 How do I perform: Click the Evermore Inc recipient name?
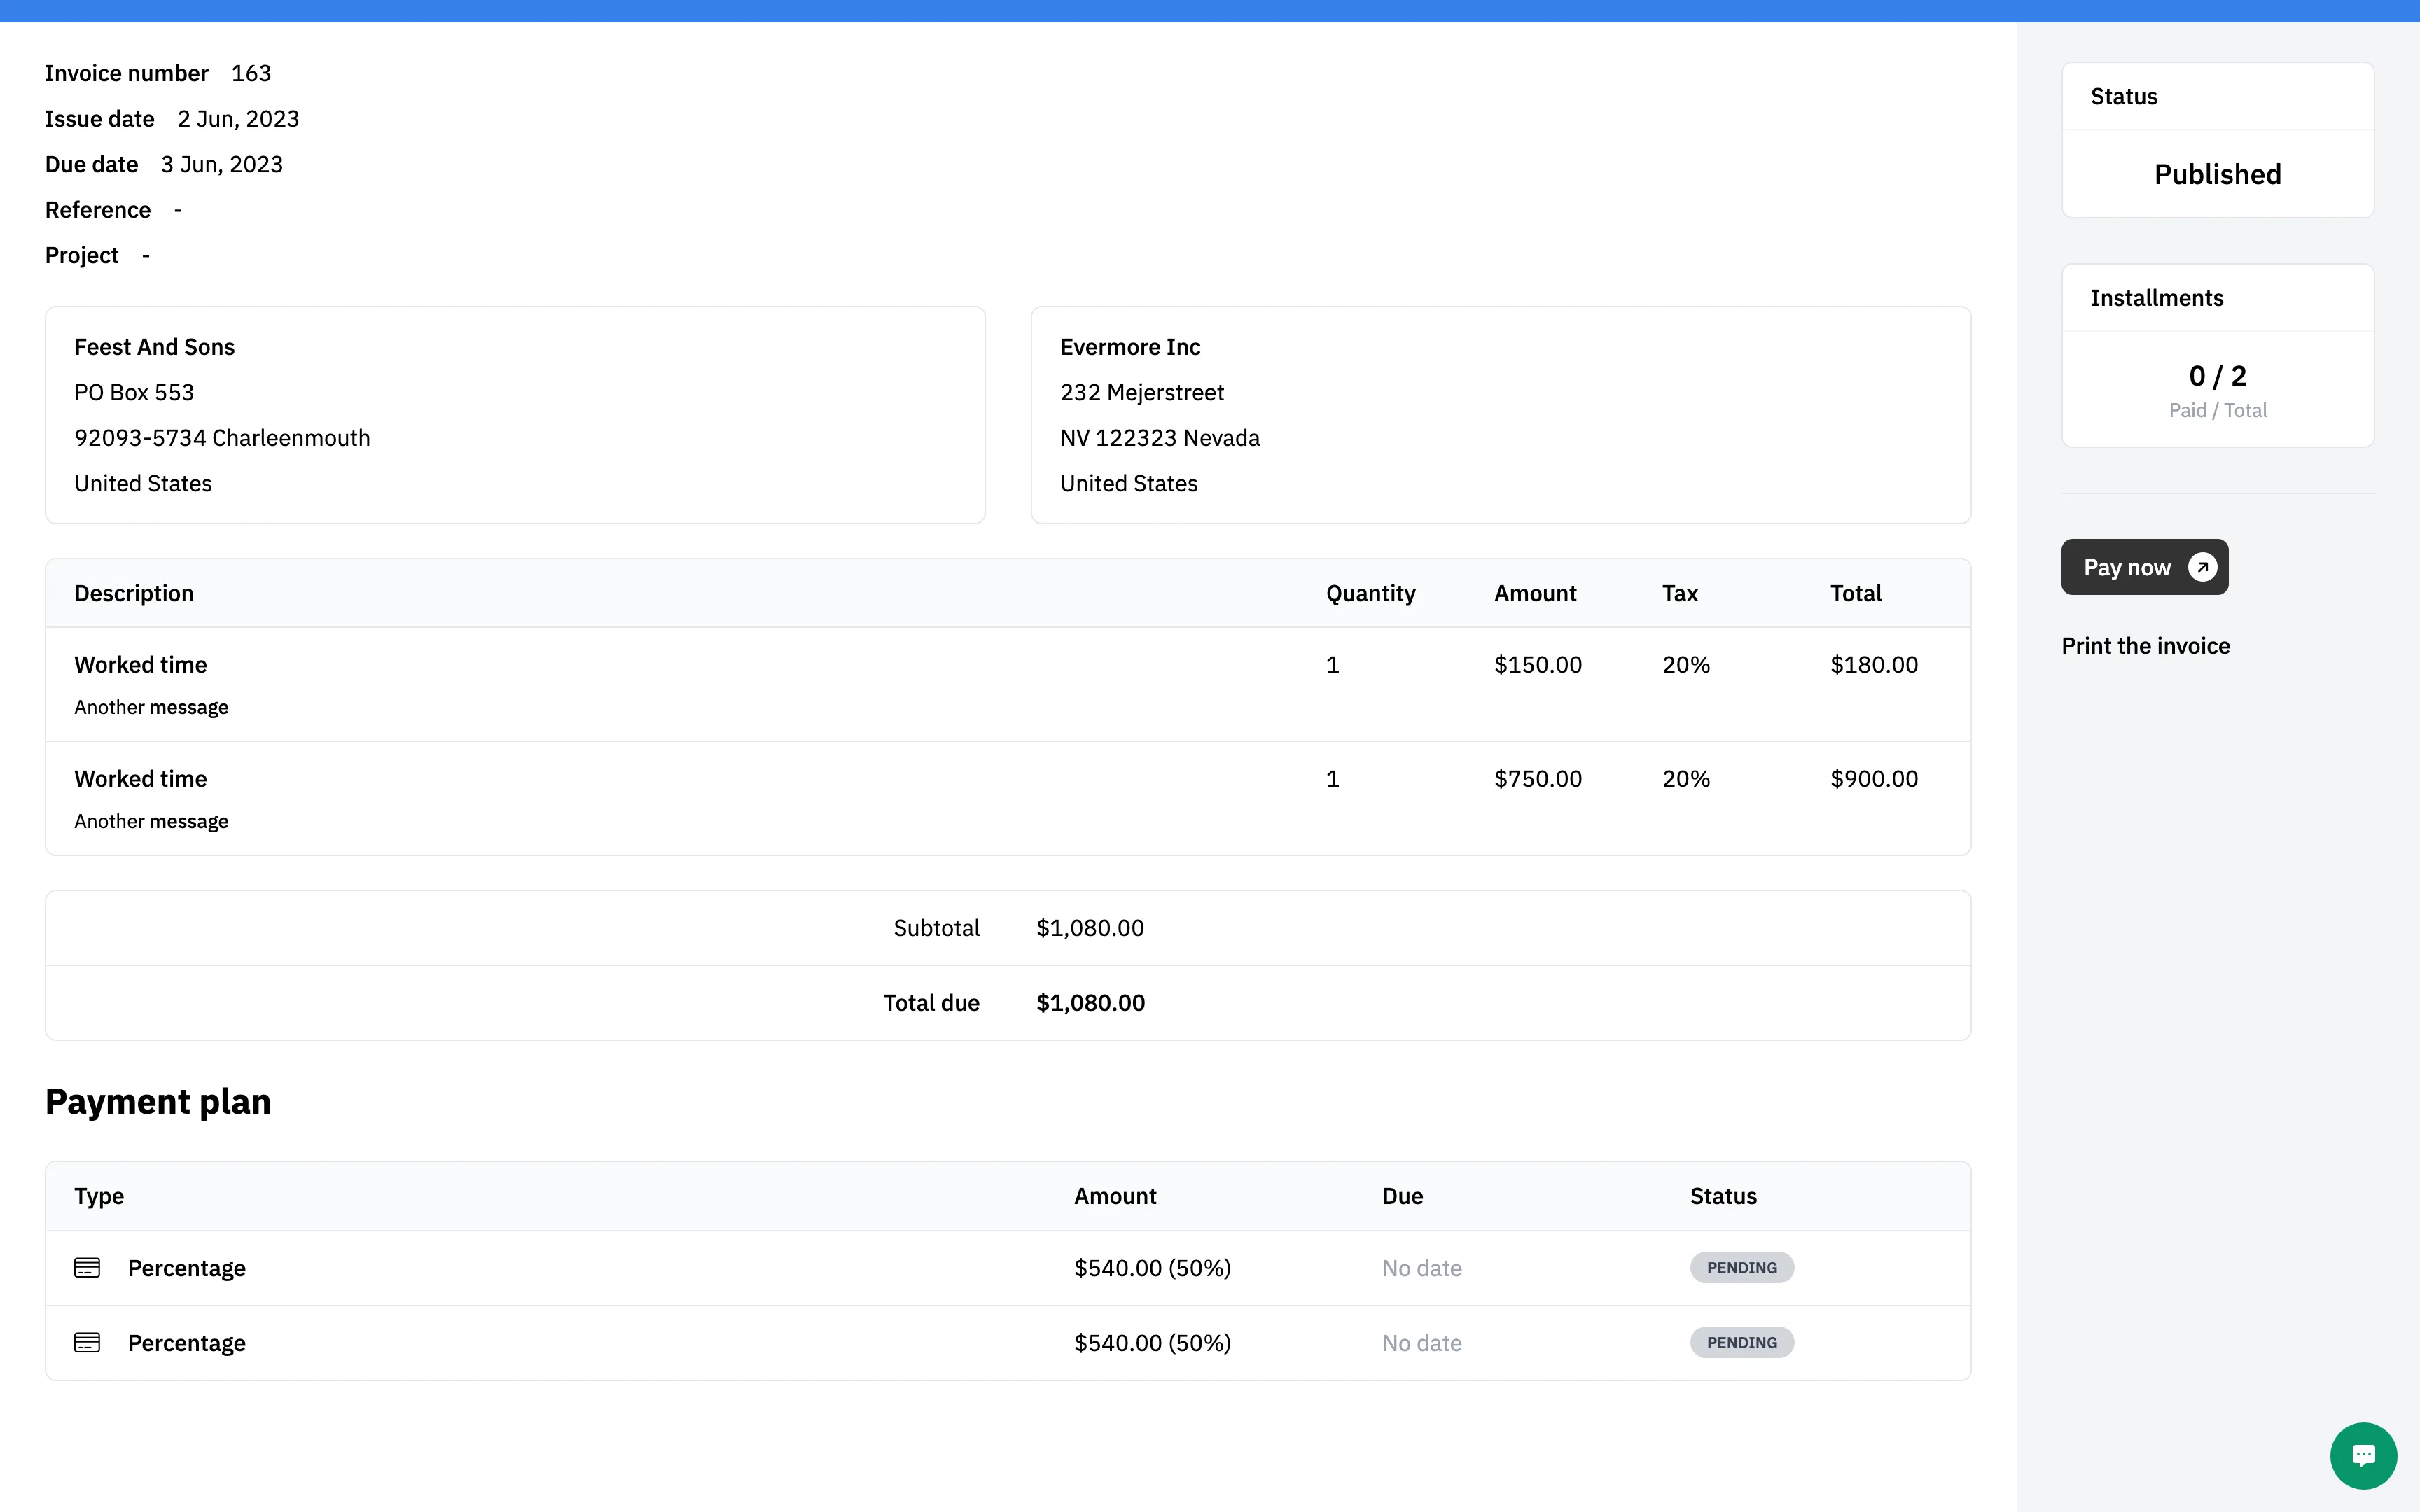1130,347
